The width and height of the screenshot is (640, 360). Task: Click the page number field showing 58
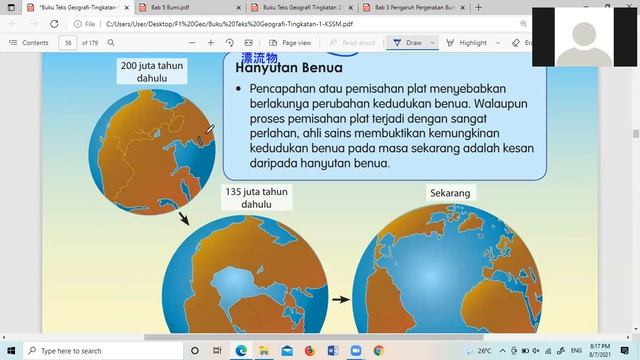click(68, 42)
